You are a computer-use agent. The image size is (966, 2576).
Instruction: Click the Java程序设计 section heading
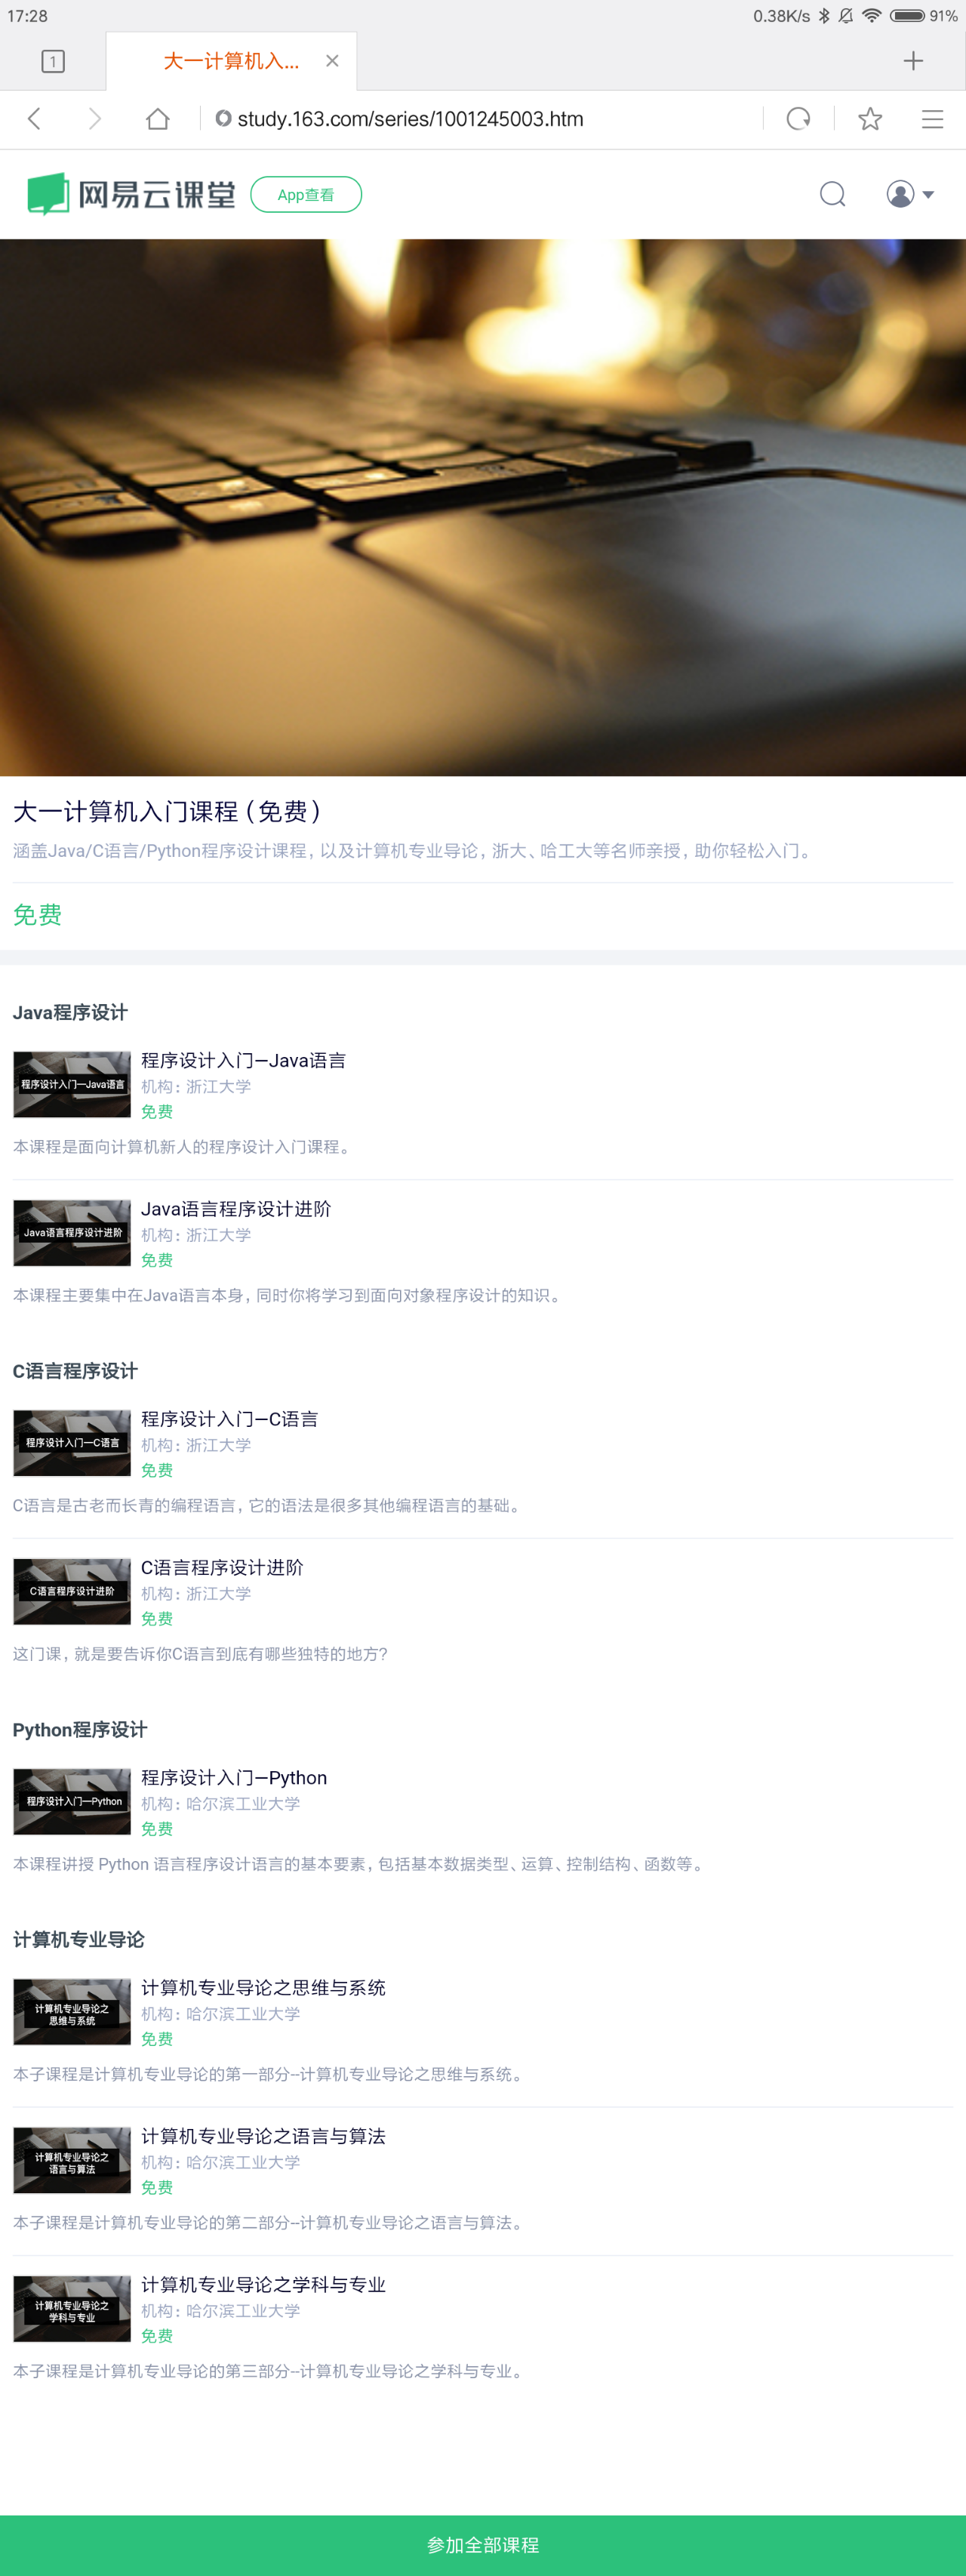coord(70,1012)
